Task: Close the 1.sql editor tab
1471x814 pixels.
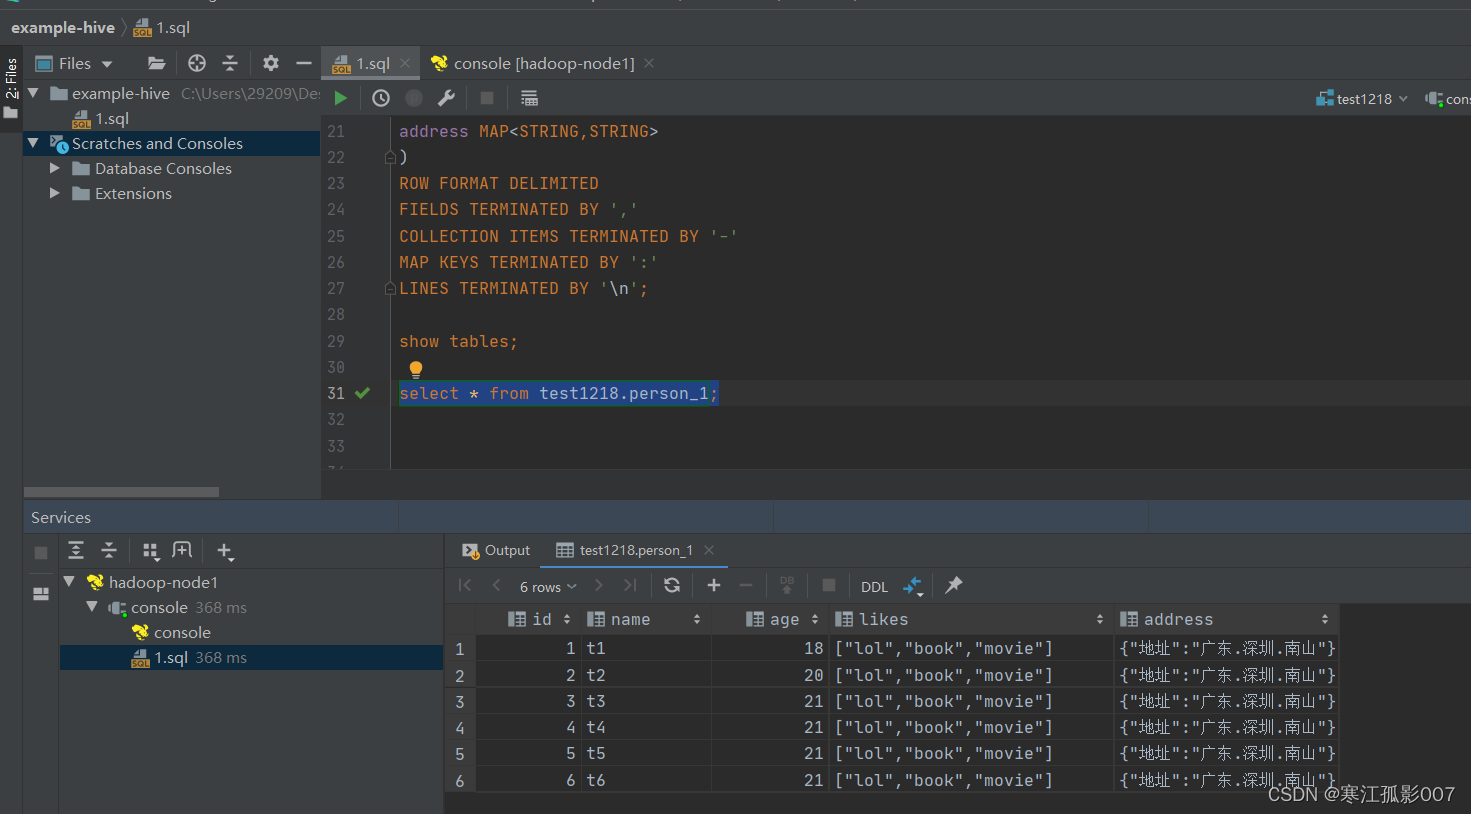Action: 405,63
